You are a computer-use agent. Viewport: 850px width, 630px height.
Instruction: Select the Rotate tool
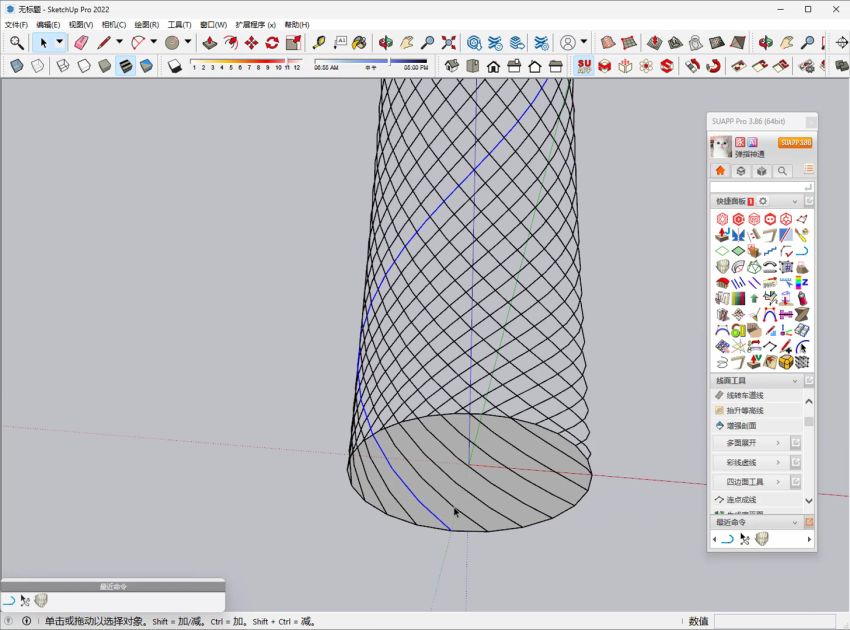coord(272,42)
